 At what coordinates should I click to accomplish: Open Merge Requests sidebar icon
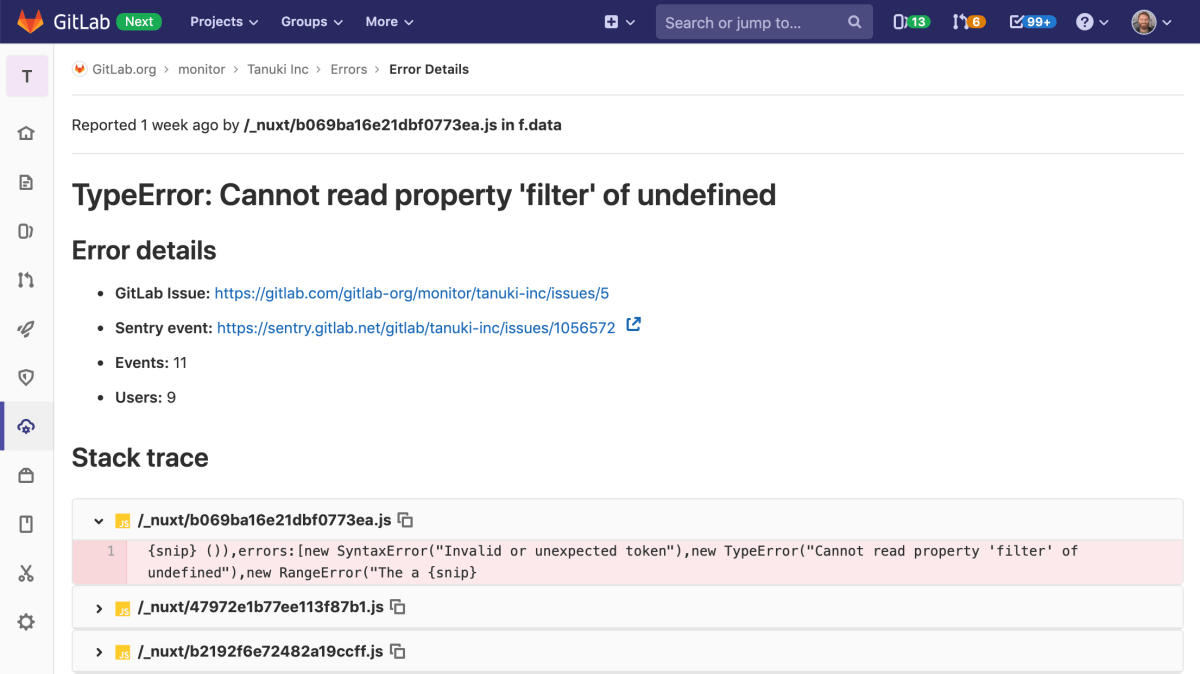27,280
